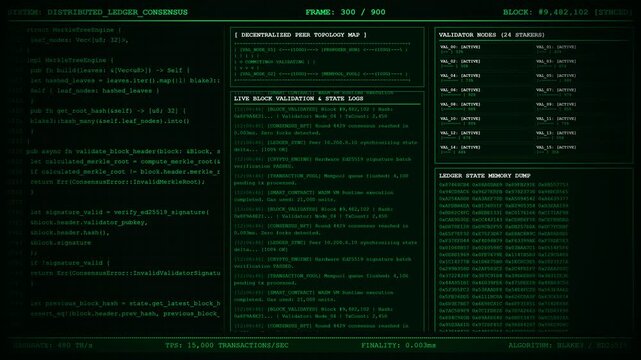Click the SYSTEM: DISTRIBUTED_LEDGER_CONSENSUS header label

[x=98, y=12]
